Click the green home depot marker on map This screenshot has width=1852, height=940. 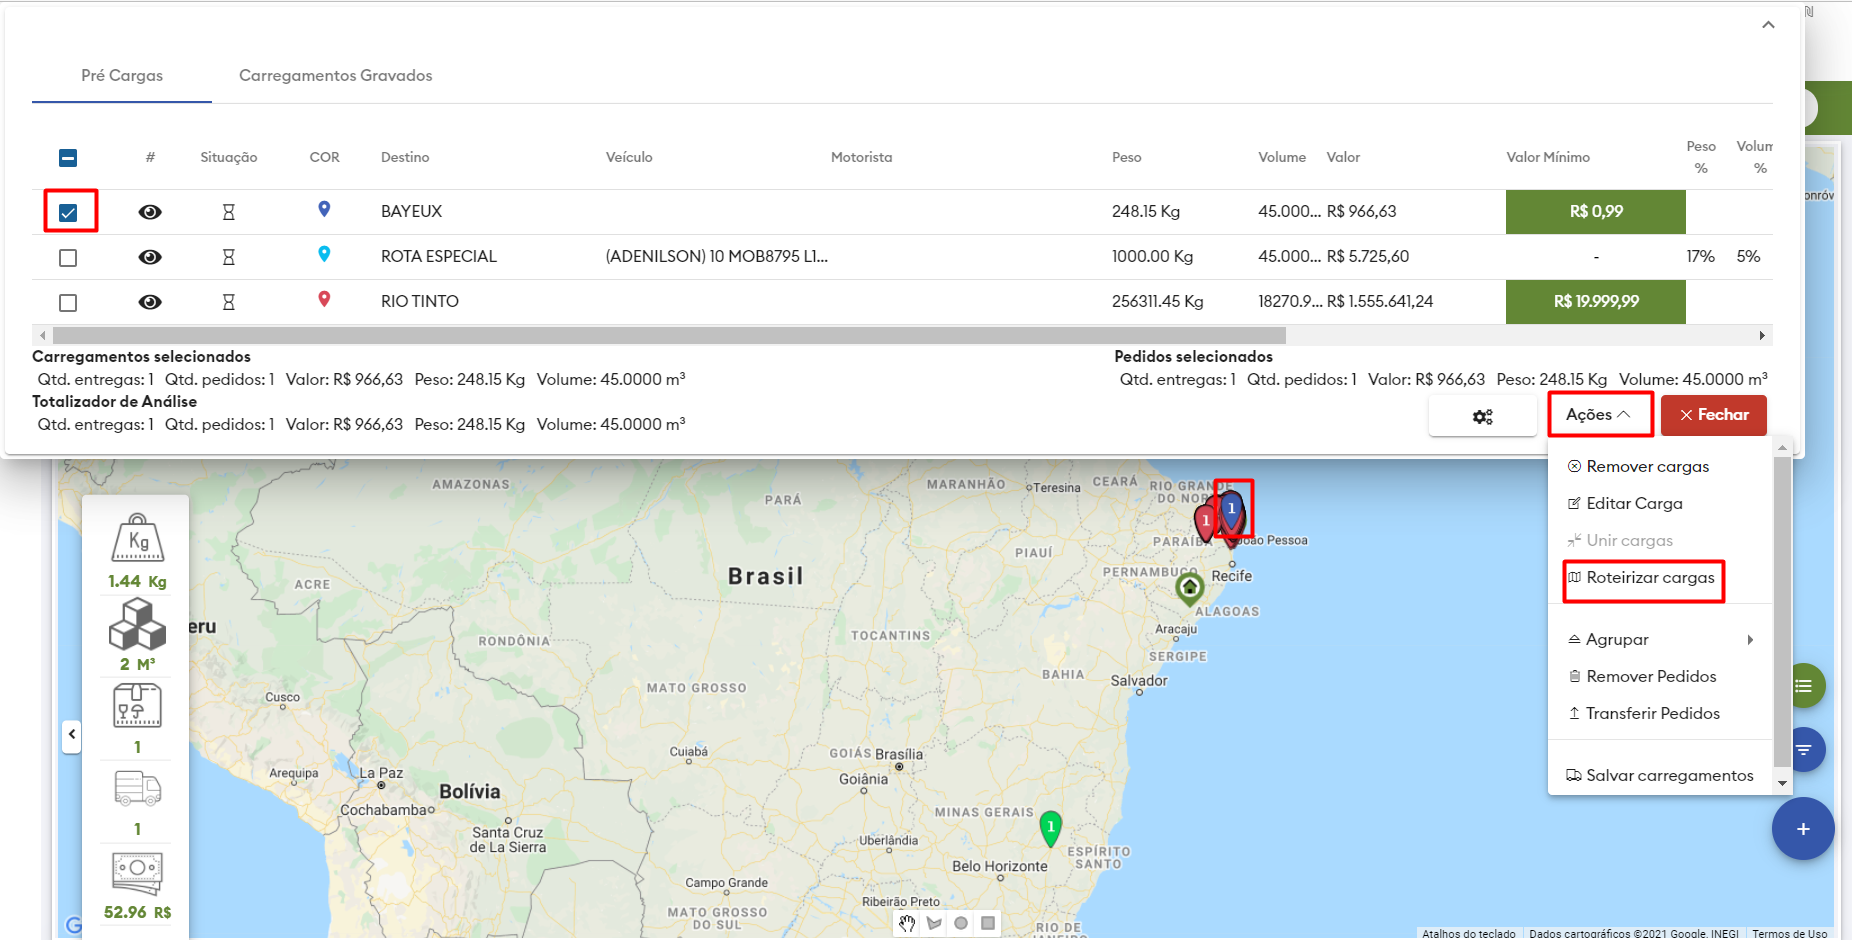pos(1189,588)
